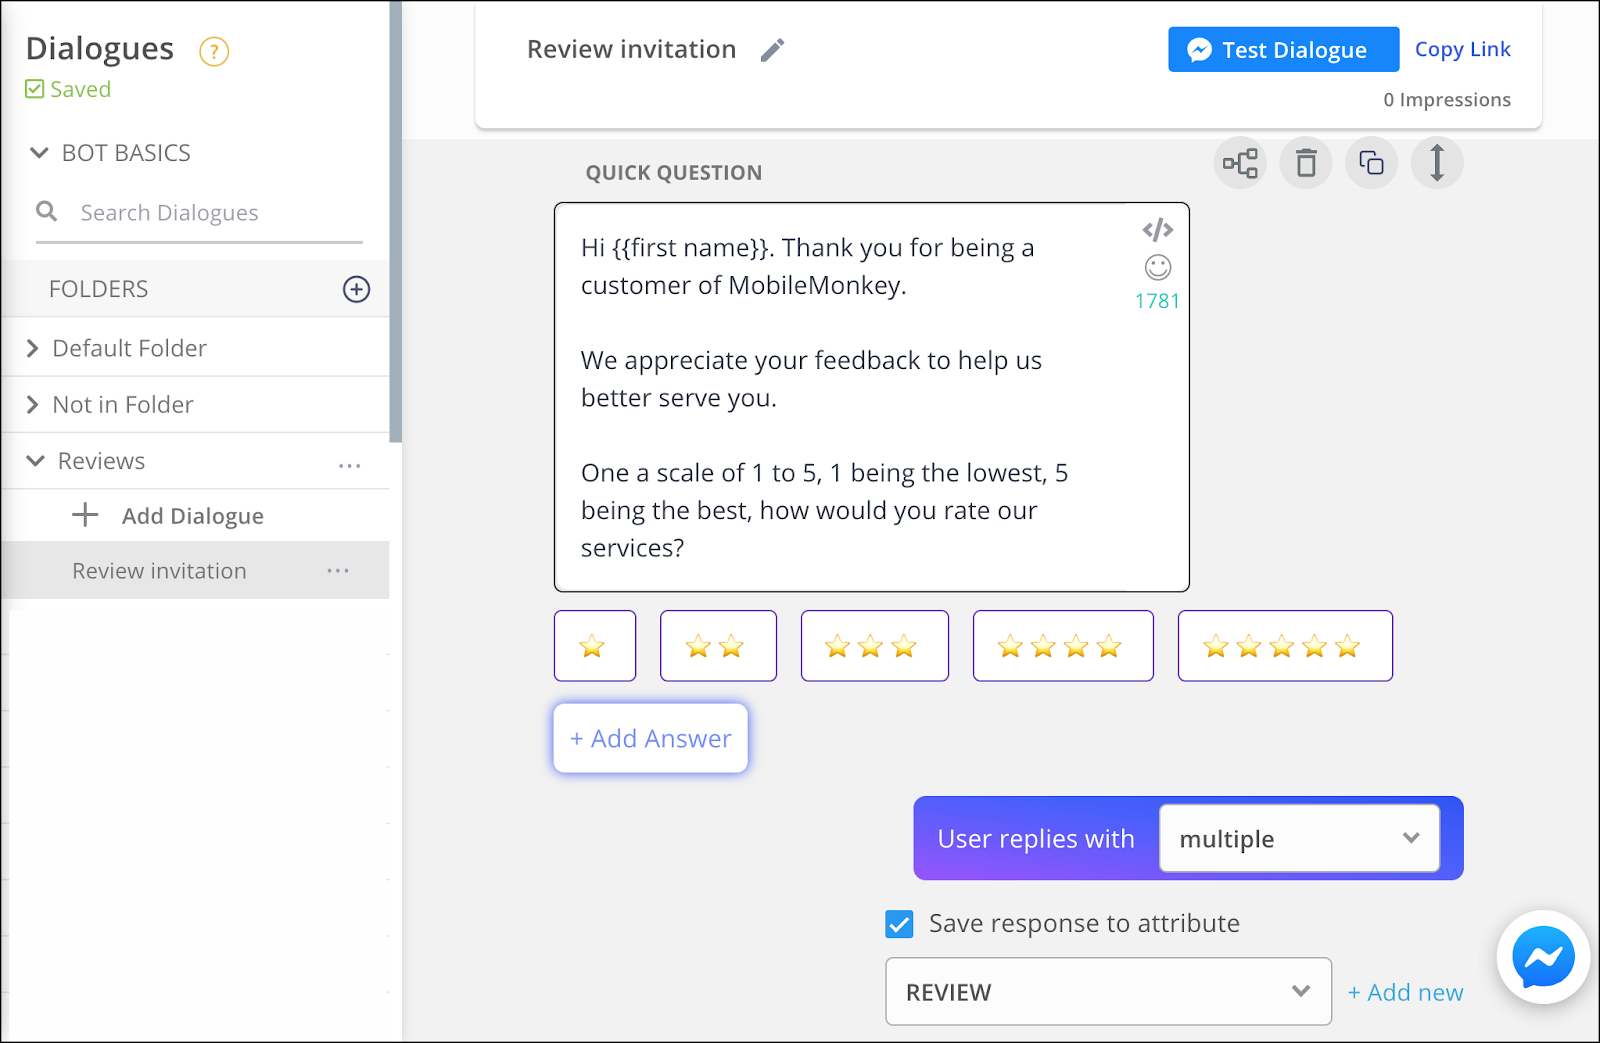Click the Search Dialogues input field
The width and height of the screenshot is (1600, 1043).
pyautogui.click(x=200, y=213)
